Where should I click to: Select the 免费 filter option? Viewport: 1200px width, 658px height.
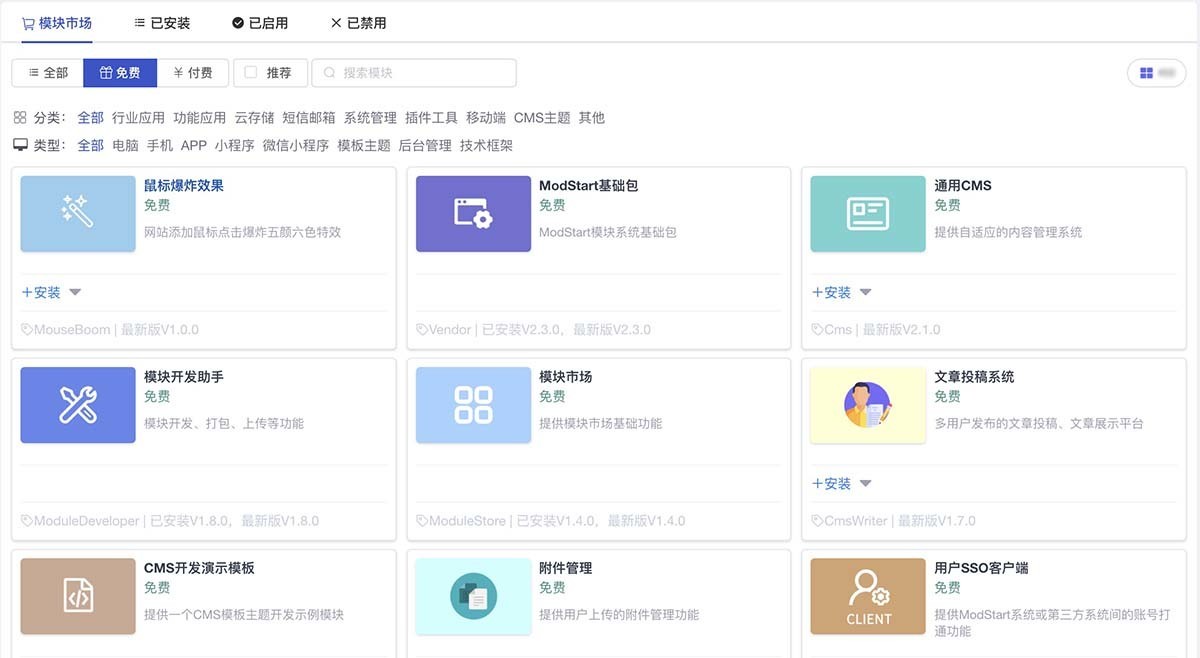(x=120, y=73)
